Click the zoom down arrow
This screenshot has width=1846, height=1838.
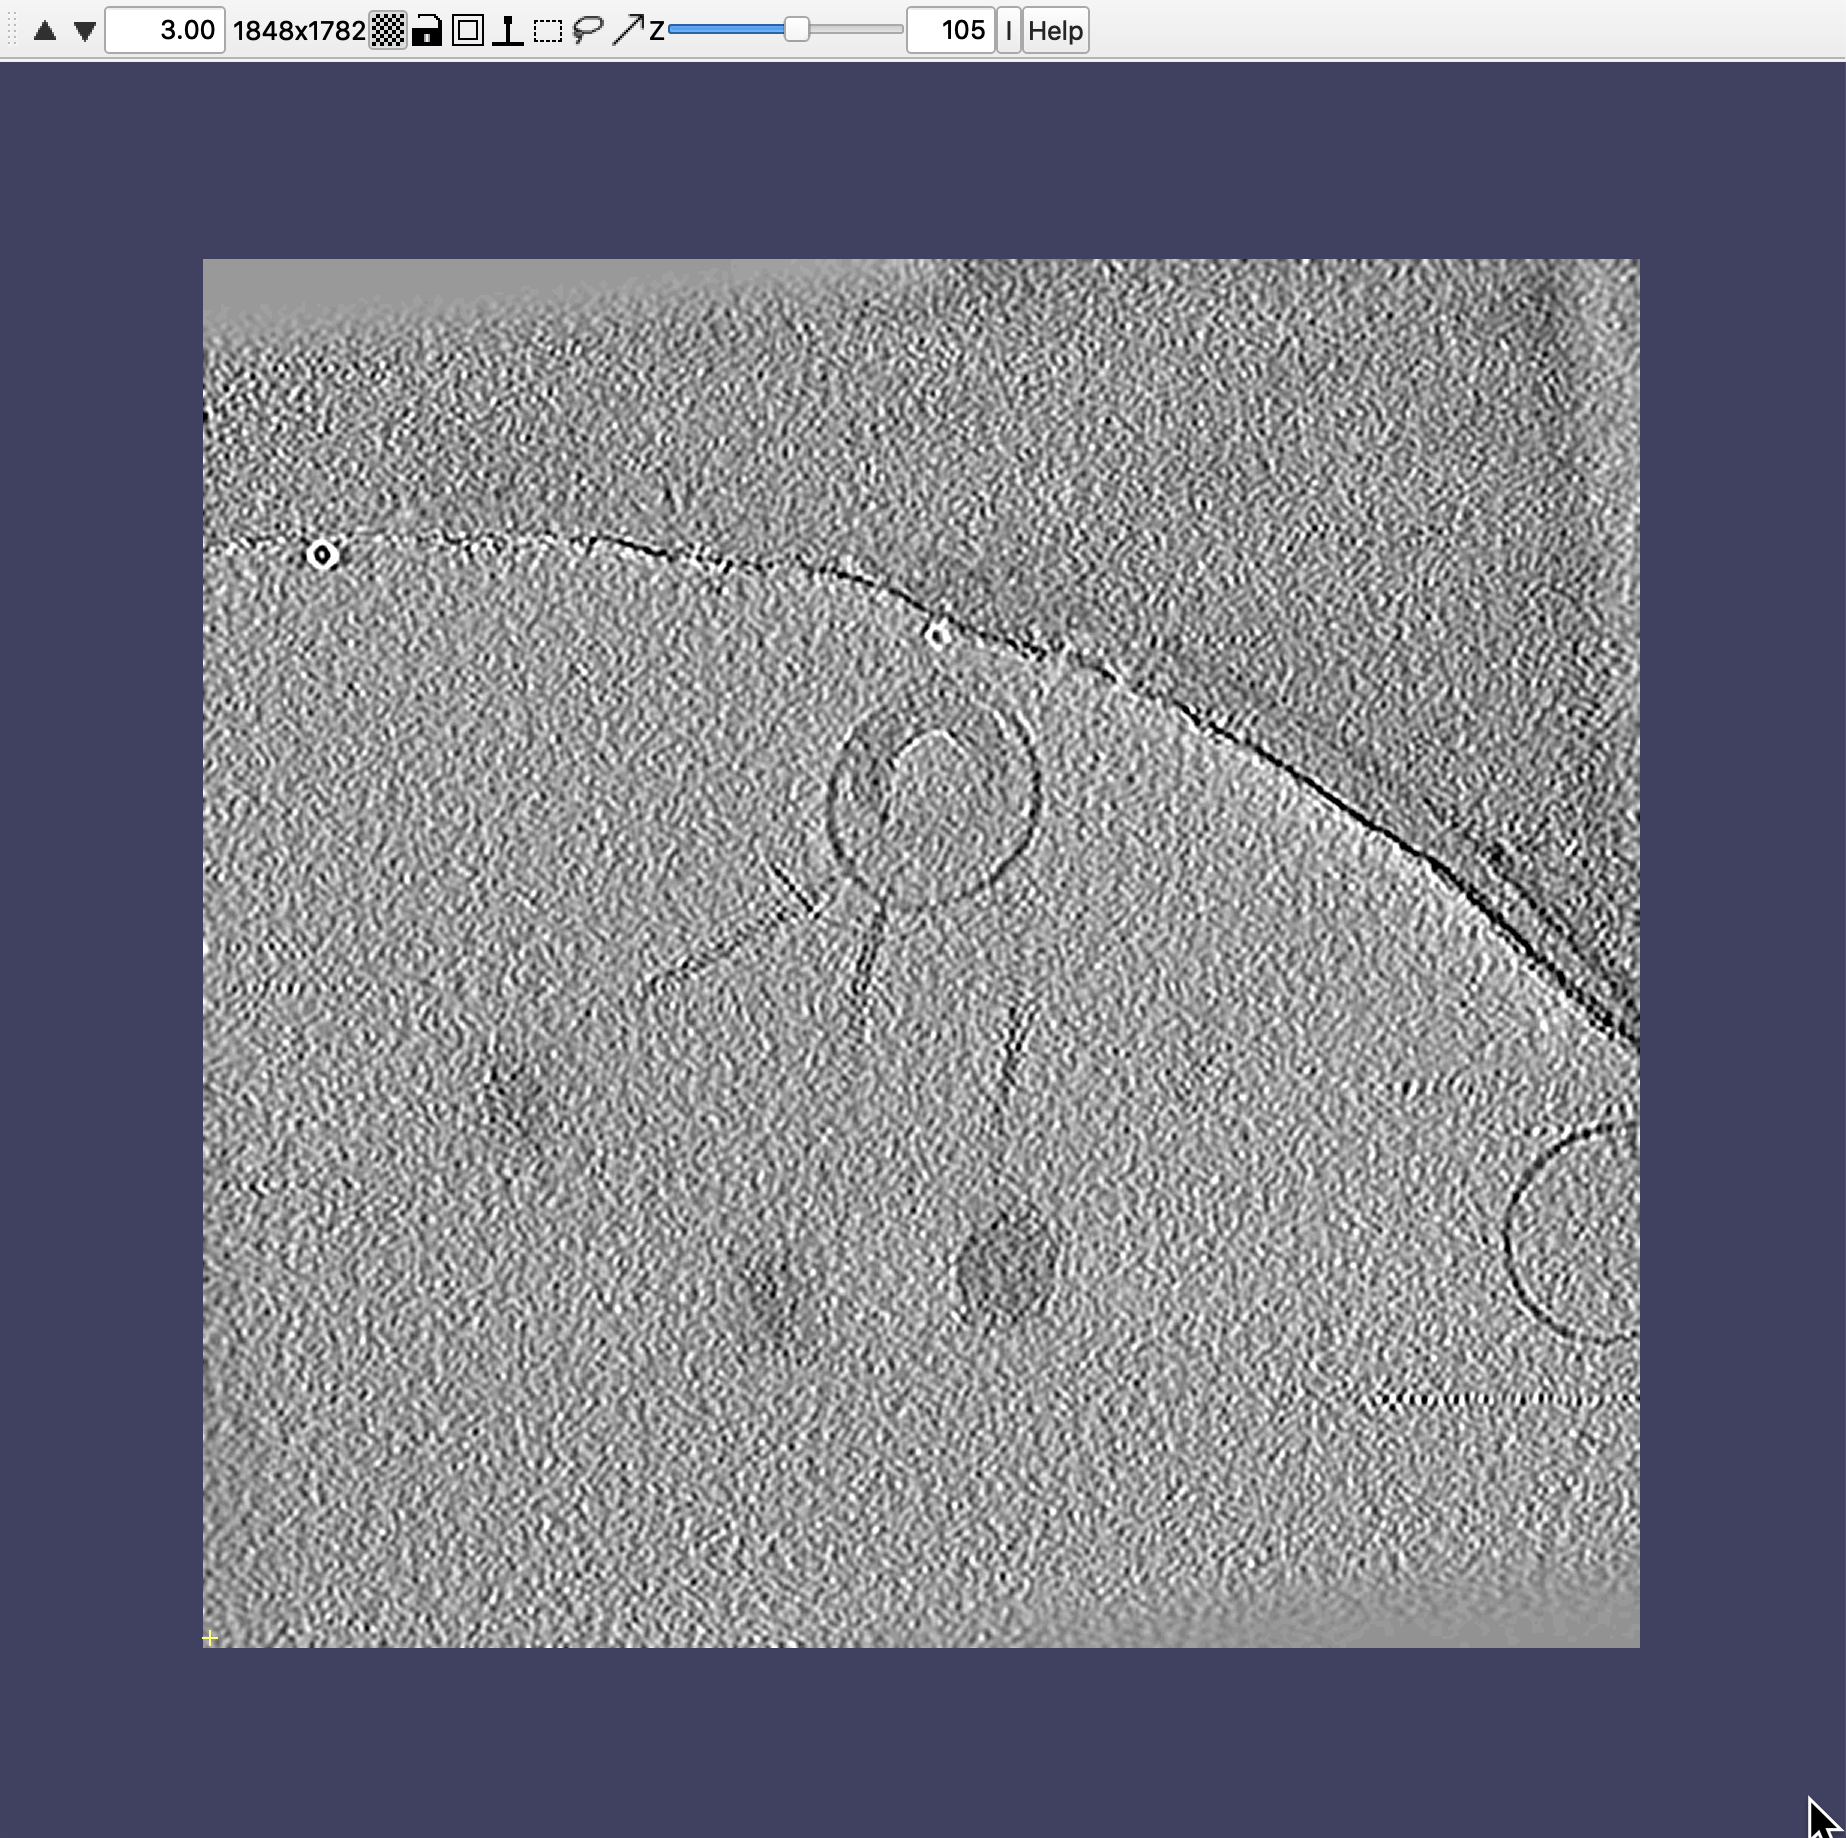point(85,31)
